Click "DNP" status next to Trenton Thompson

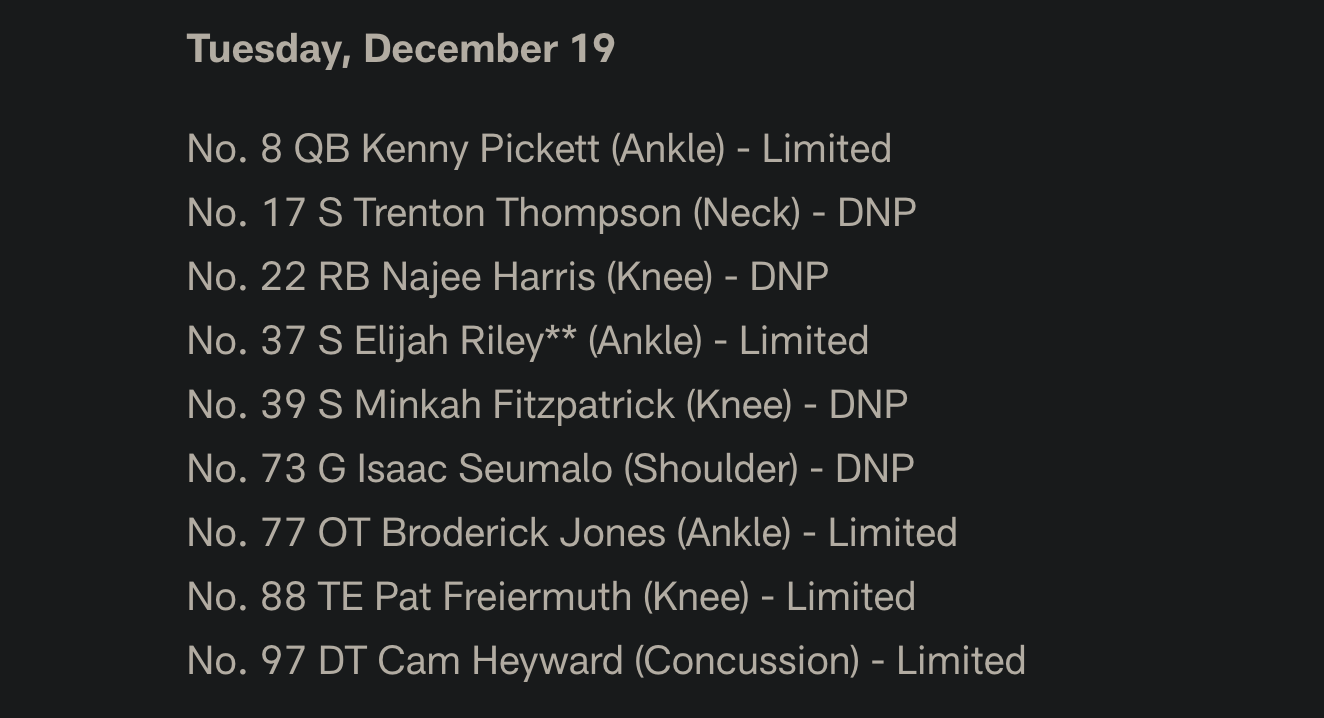[876, 213]
